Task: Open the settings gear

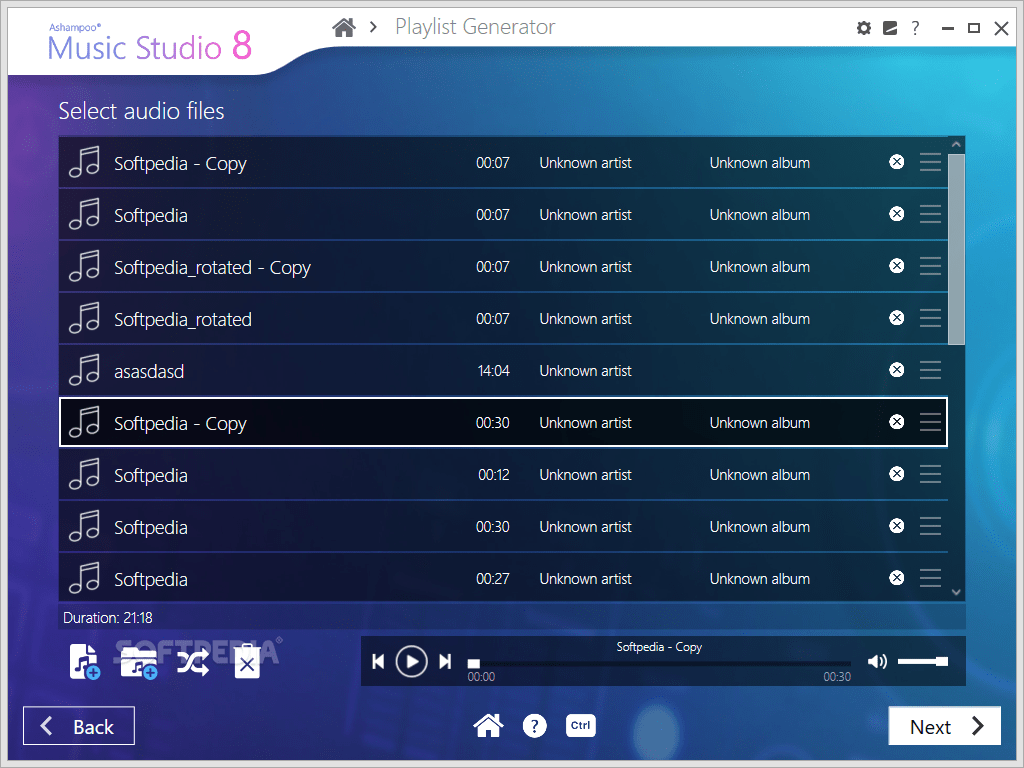Action: (863, 28)
